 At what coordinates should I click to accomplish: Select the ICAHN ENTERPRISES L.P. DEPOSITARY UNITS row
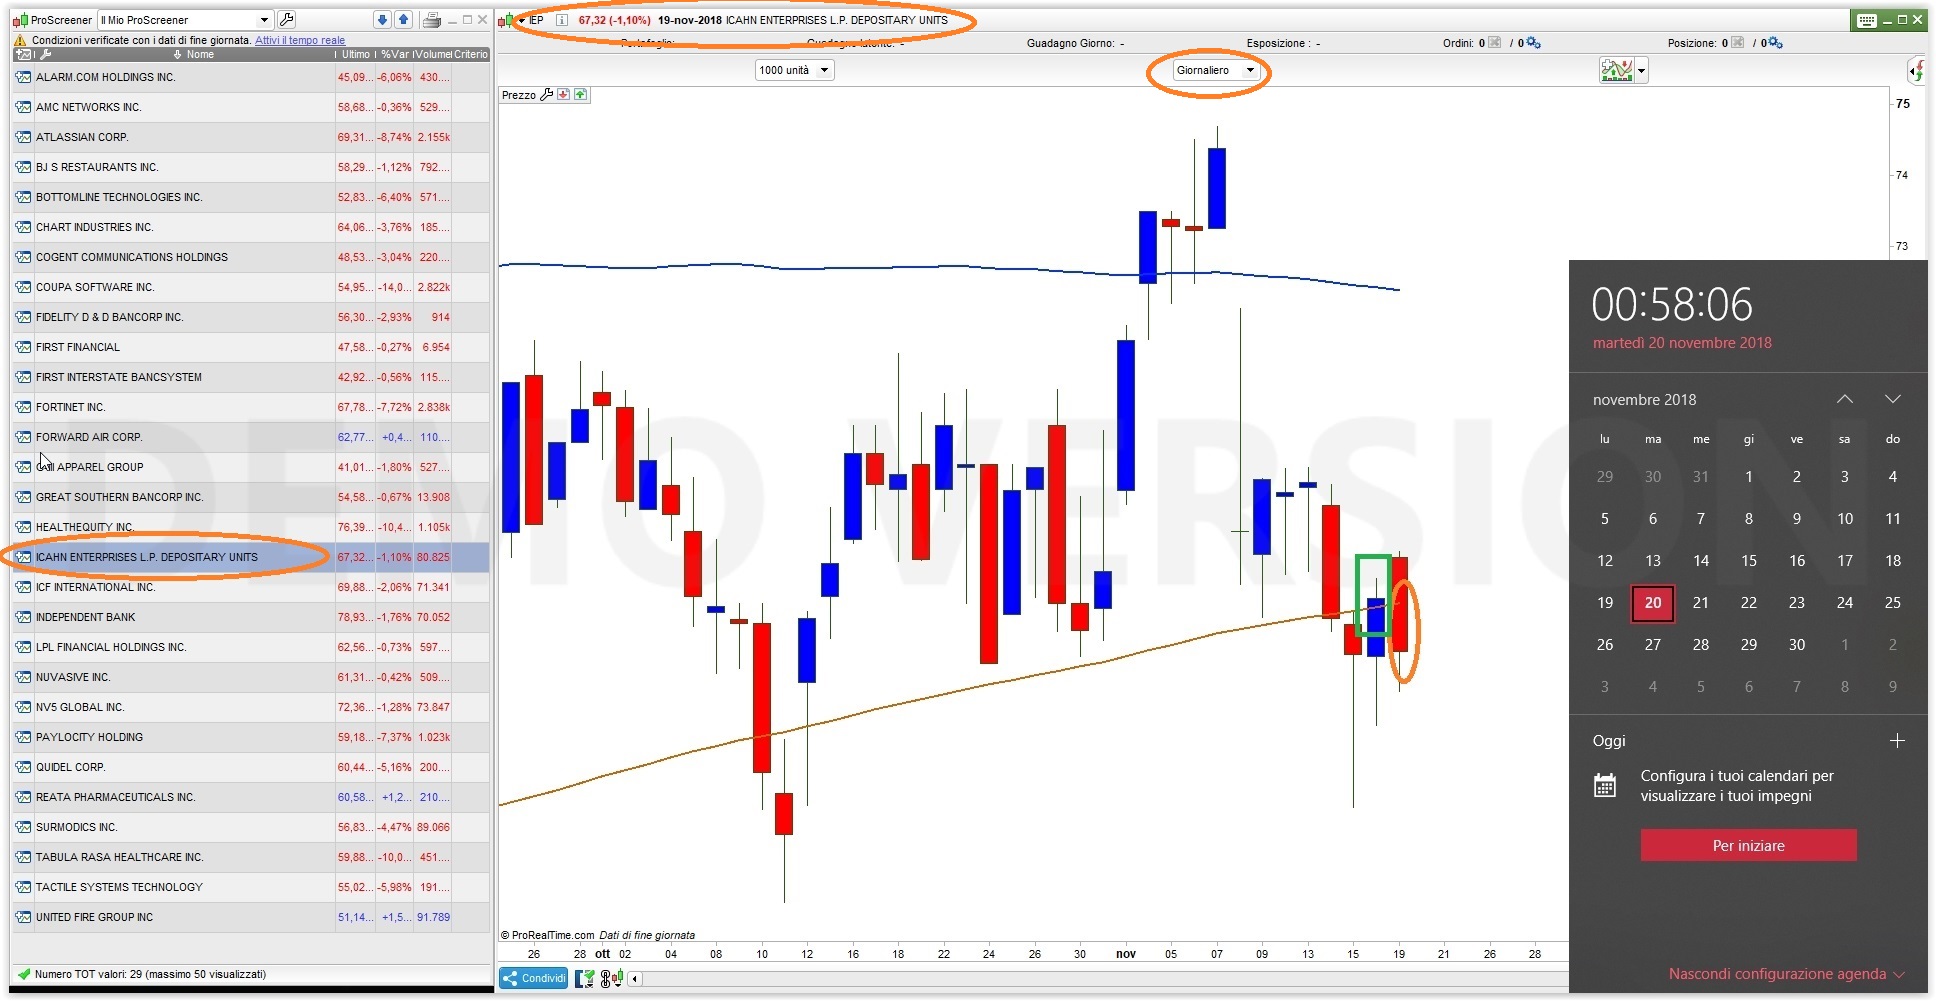click(x=251, y=557)
